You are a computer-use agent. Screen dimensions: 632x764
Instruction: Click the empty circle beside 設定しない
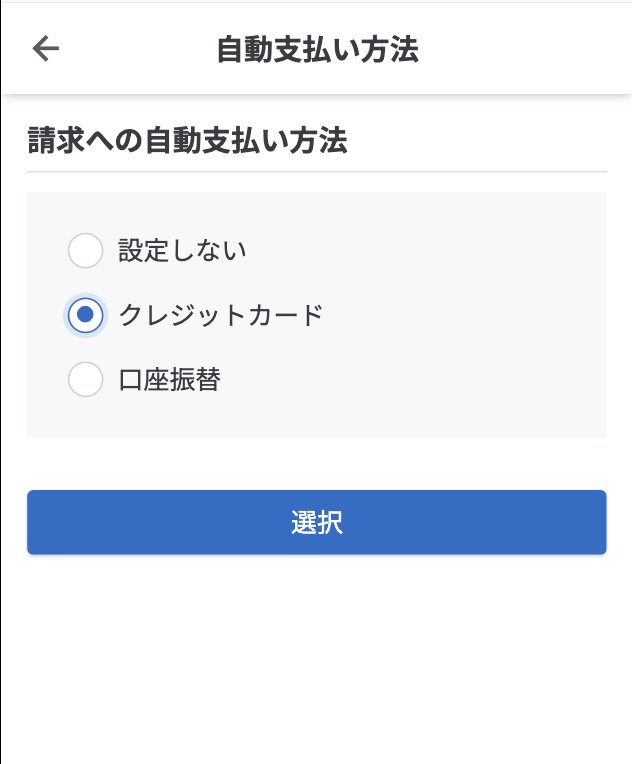click(85, 250)
